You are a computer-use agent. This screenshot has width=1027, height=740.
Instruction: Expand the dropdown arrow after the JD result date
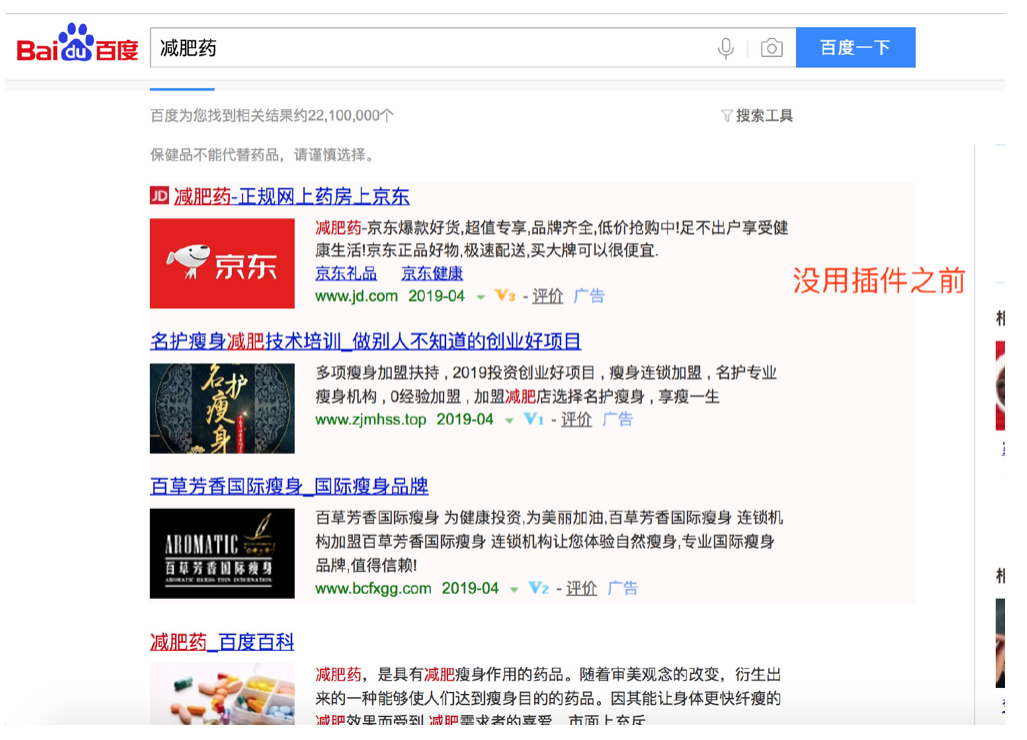click(x=481, y=295)
